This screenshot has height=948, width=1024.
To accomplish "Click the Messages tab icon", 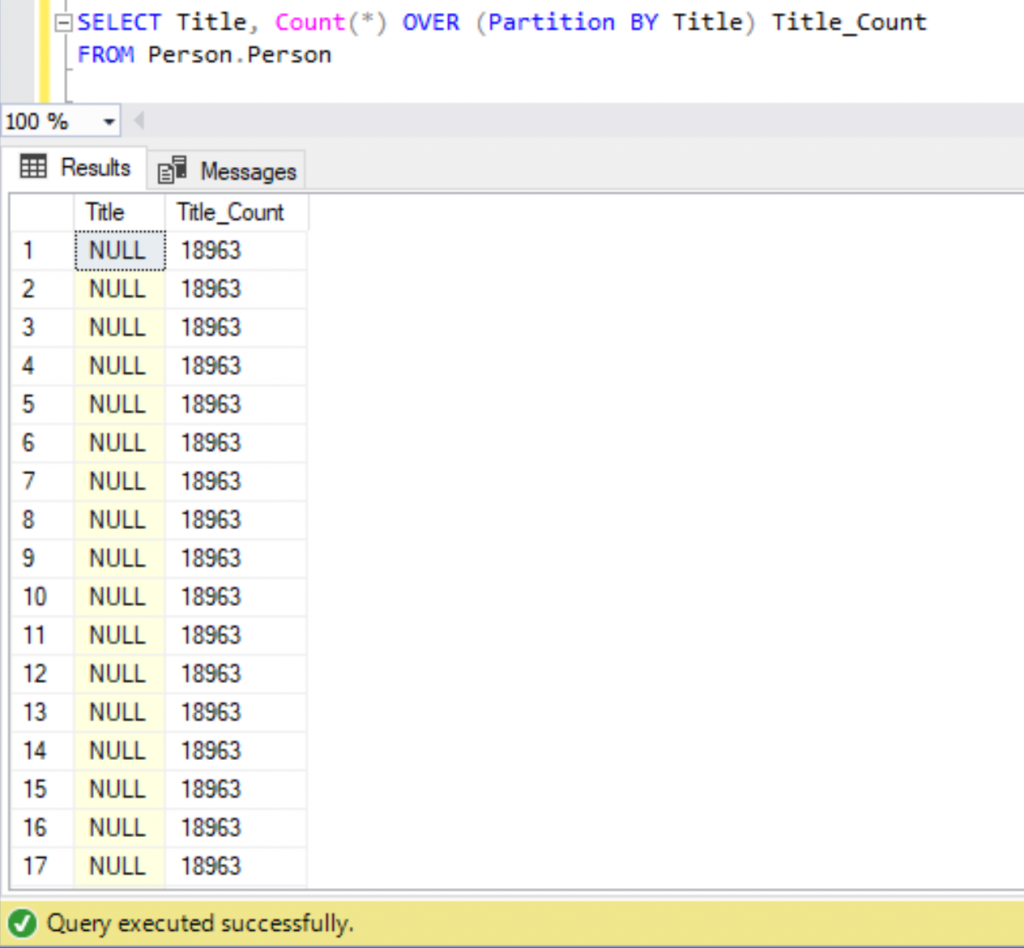I will 172,170.
